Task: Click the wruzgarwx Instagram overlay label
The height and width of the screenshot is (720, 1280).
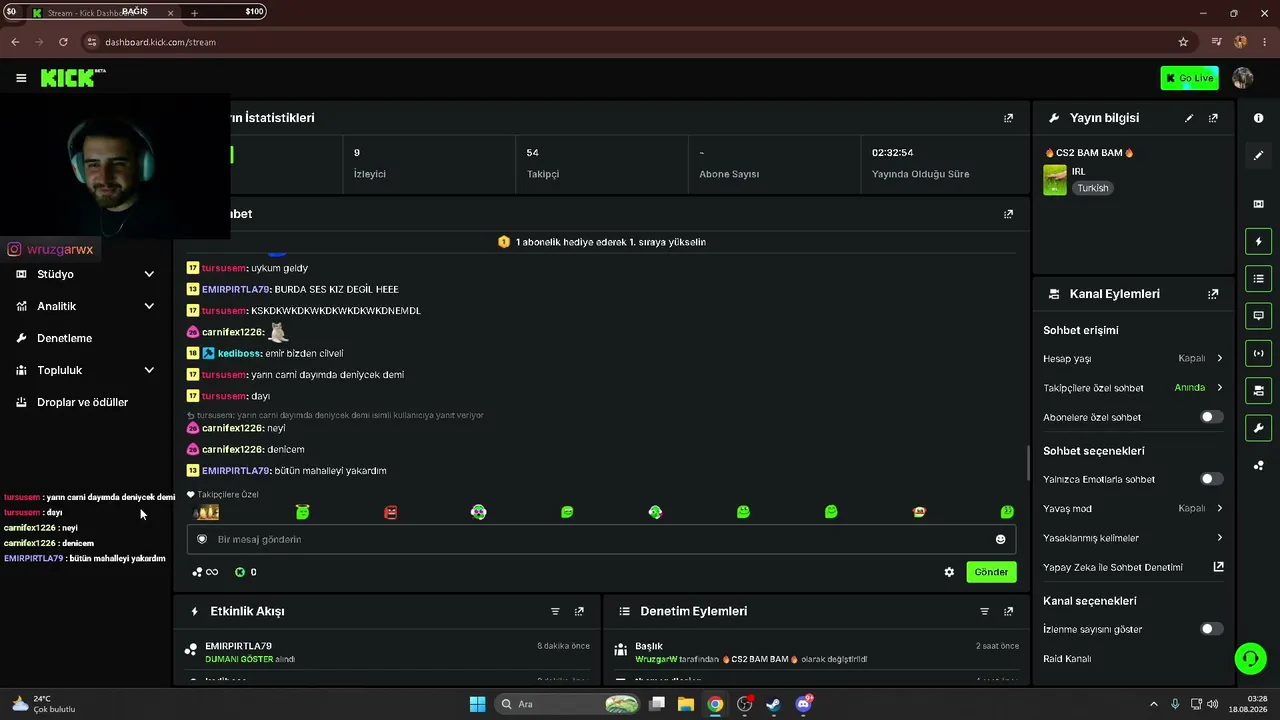Action: click(x=50, y=250)
